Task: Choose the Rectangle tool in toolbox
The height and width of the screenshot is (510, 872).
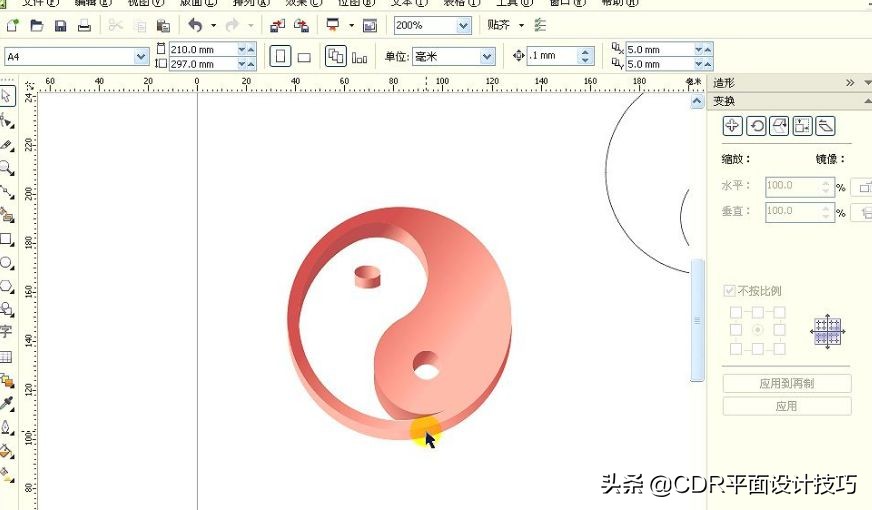Action: 6,240
